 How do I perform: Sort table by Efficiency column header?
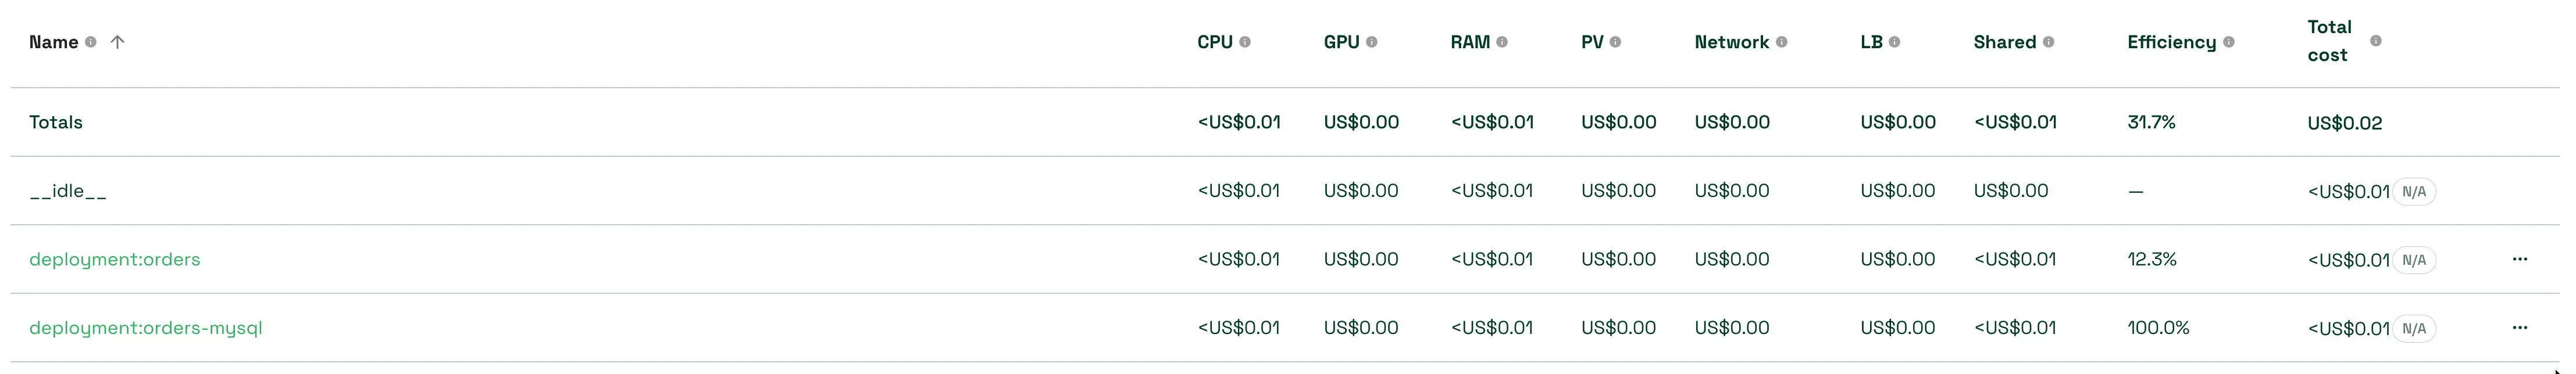click(2171, 42)
